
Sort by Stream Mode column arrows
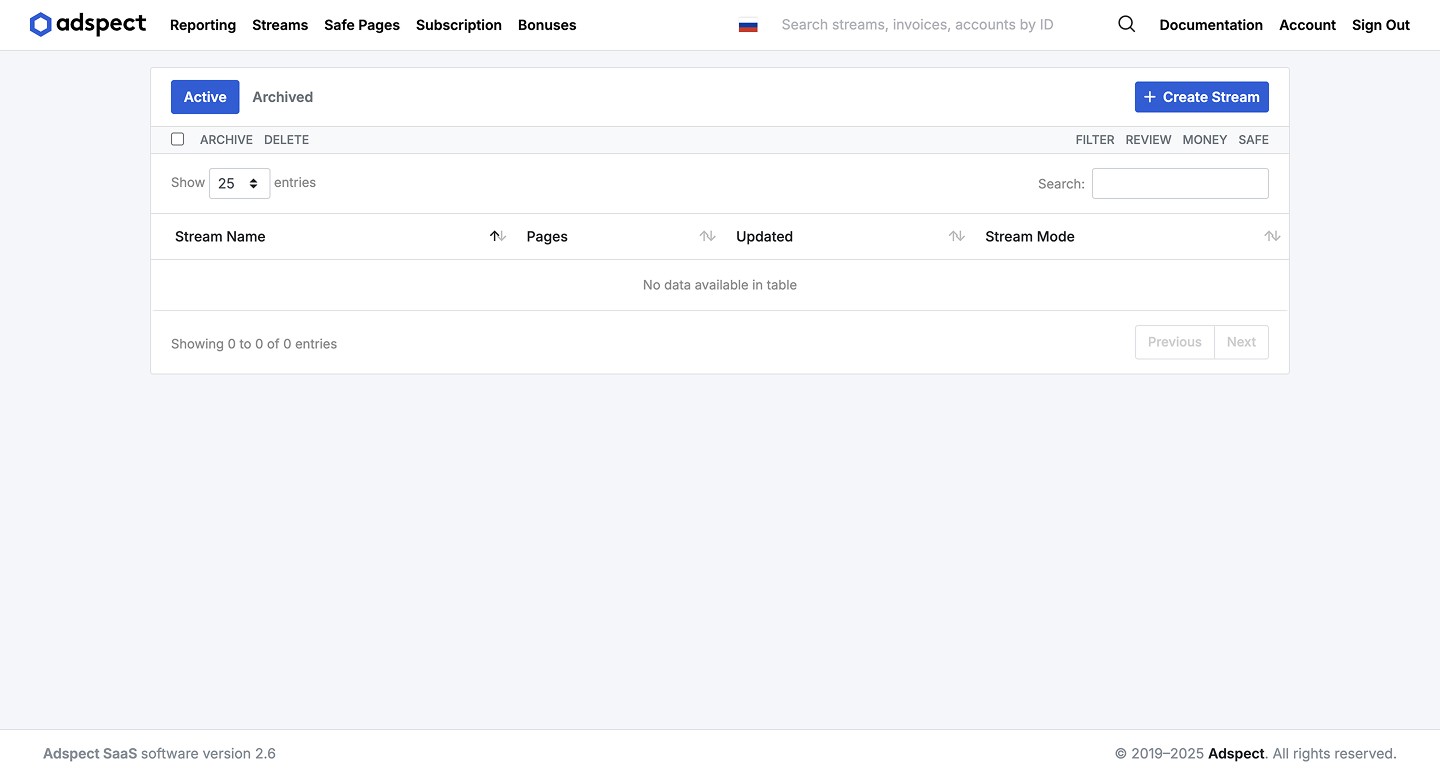pos(1271,237)
